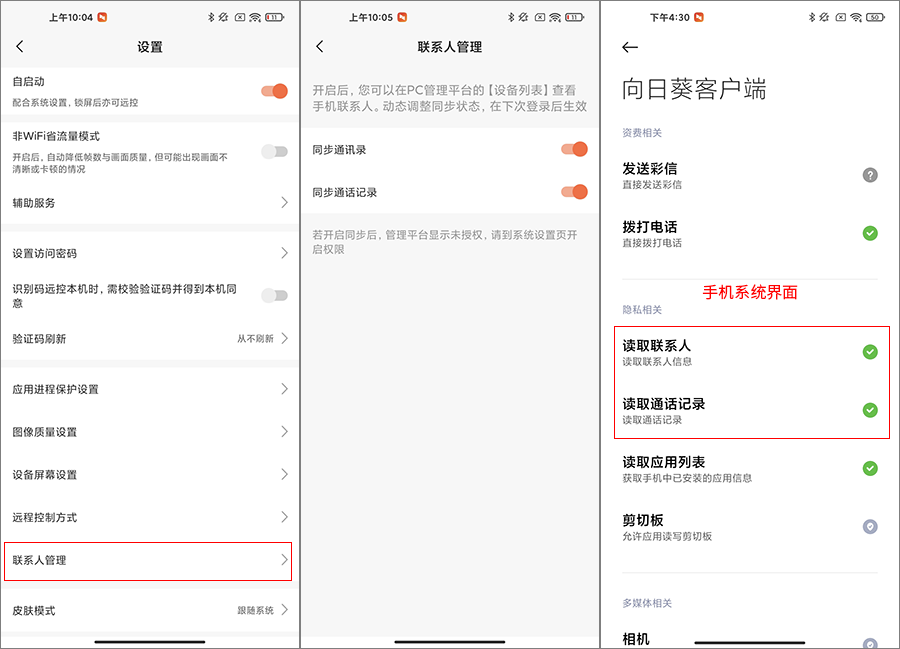900x649 pixels.
Task: Open 设备屏幕设置 chevron
Action: [284, 474]
